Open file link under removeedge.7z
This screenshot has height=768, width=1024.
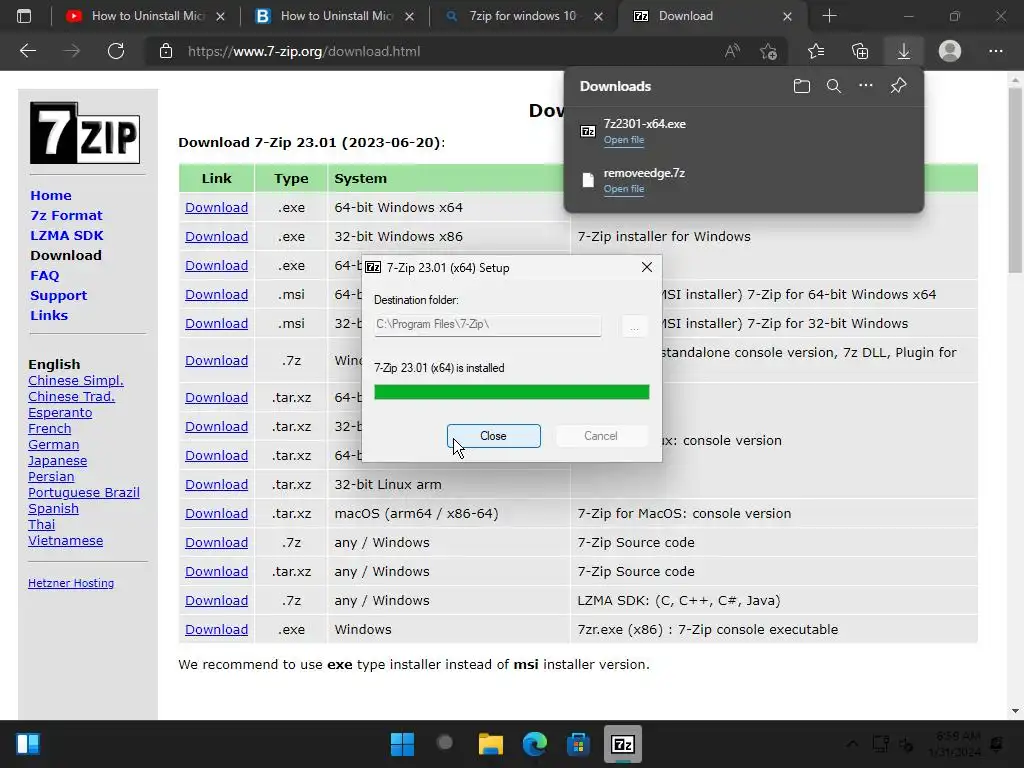(624, 189)
